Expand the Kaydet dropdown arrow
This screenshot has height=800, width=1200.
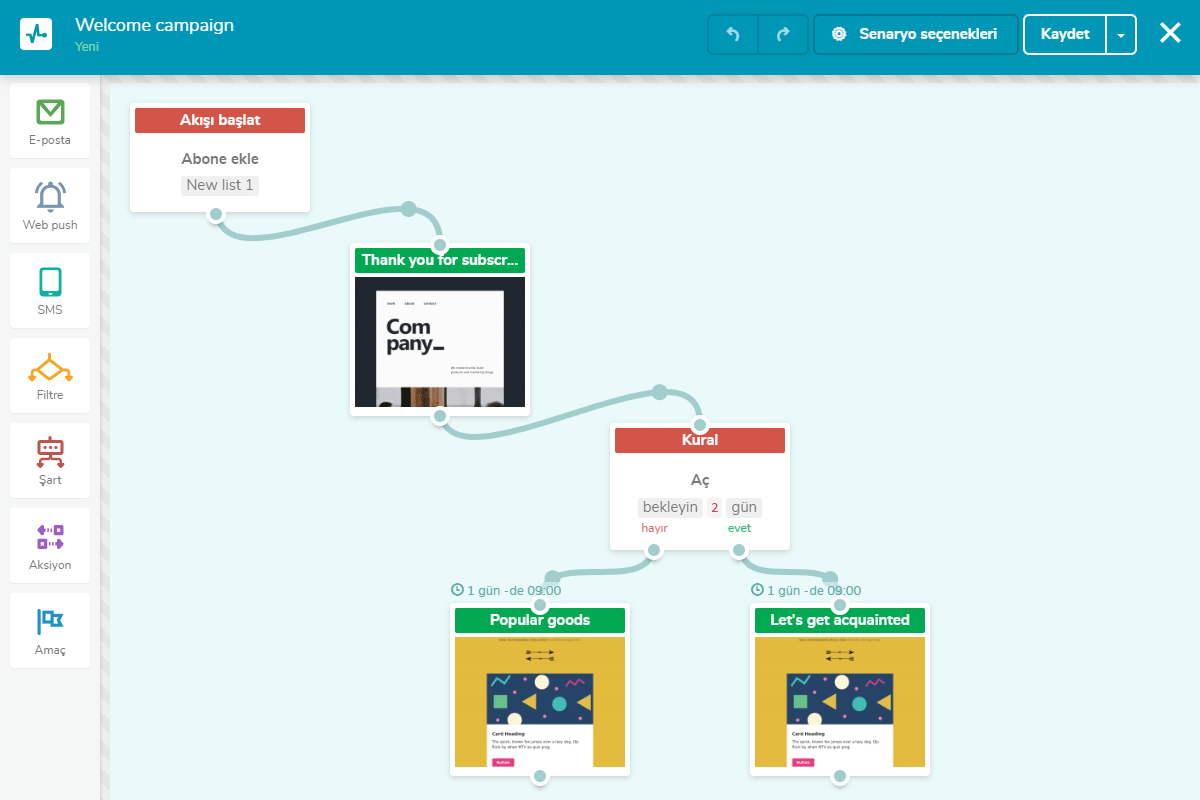(1121, 34)
